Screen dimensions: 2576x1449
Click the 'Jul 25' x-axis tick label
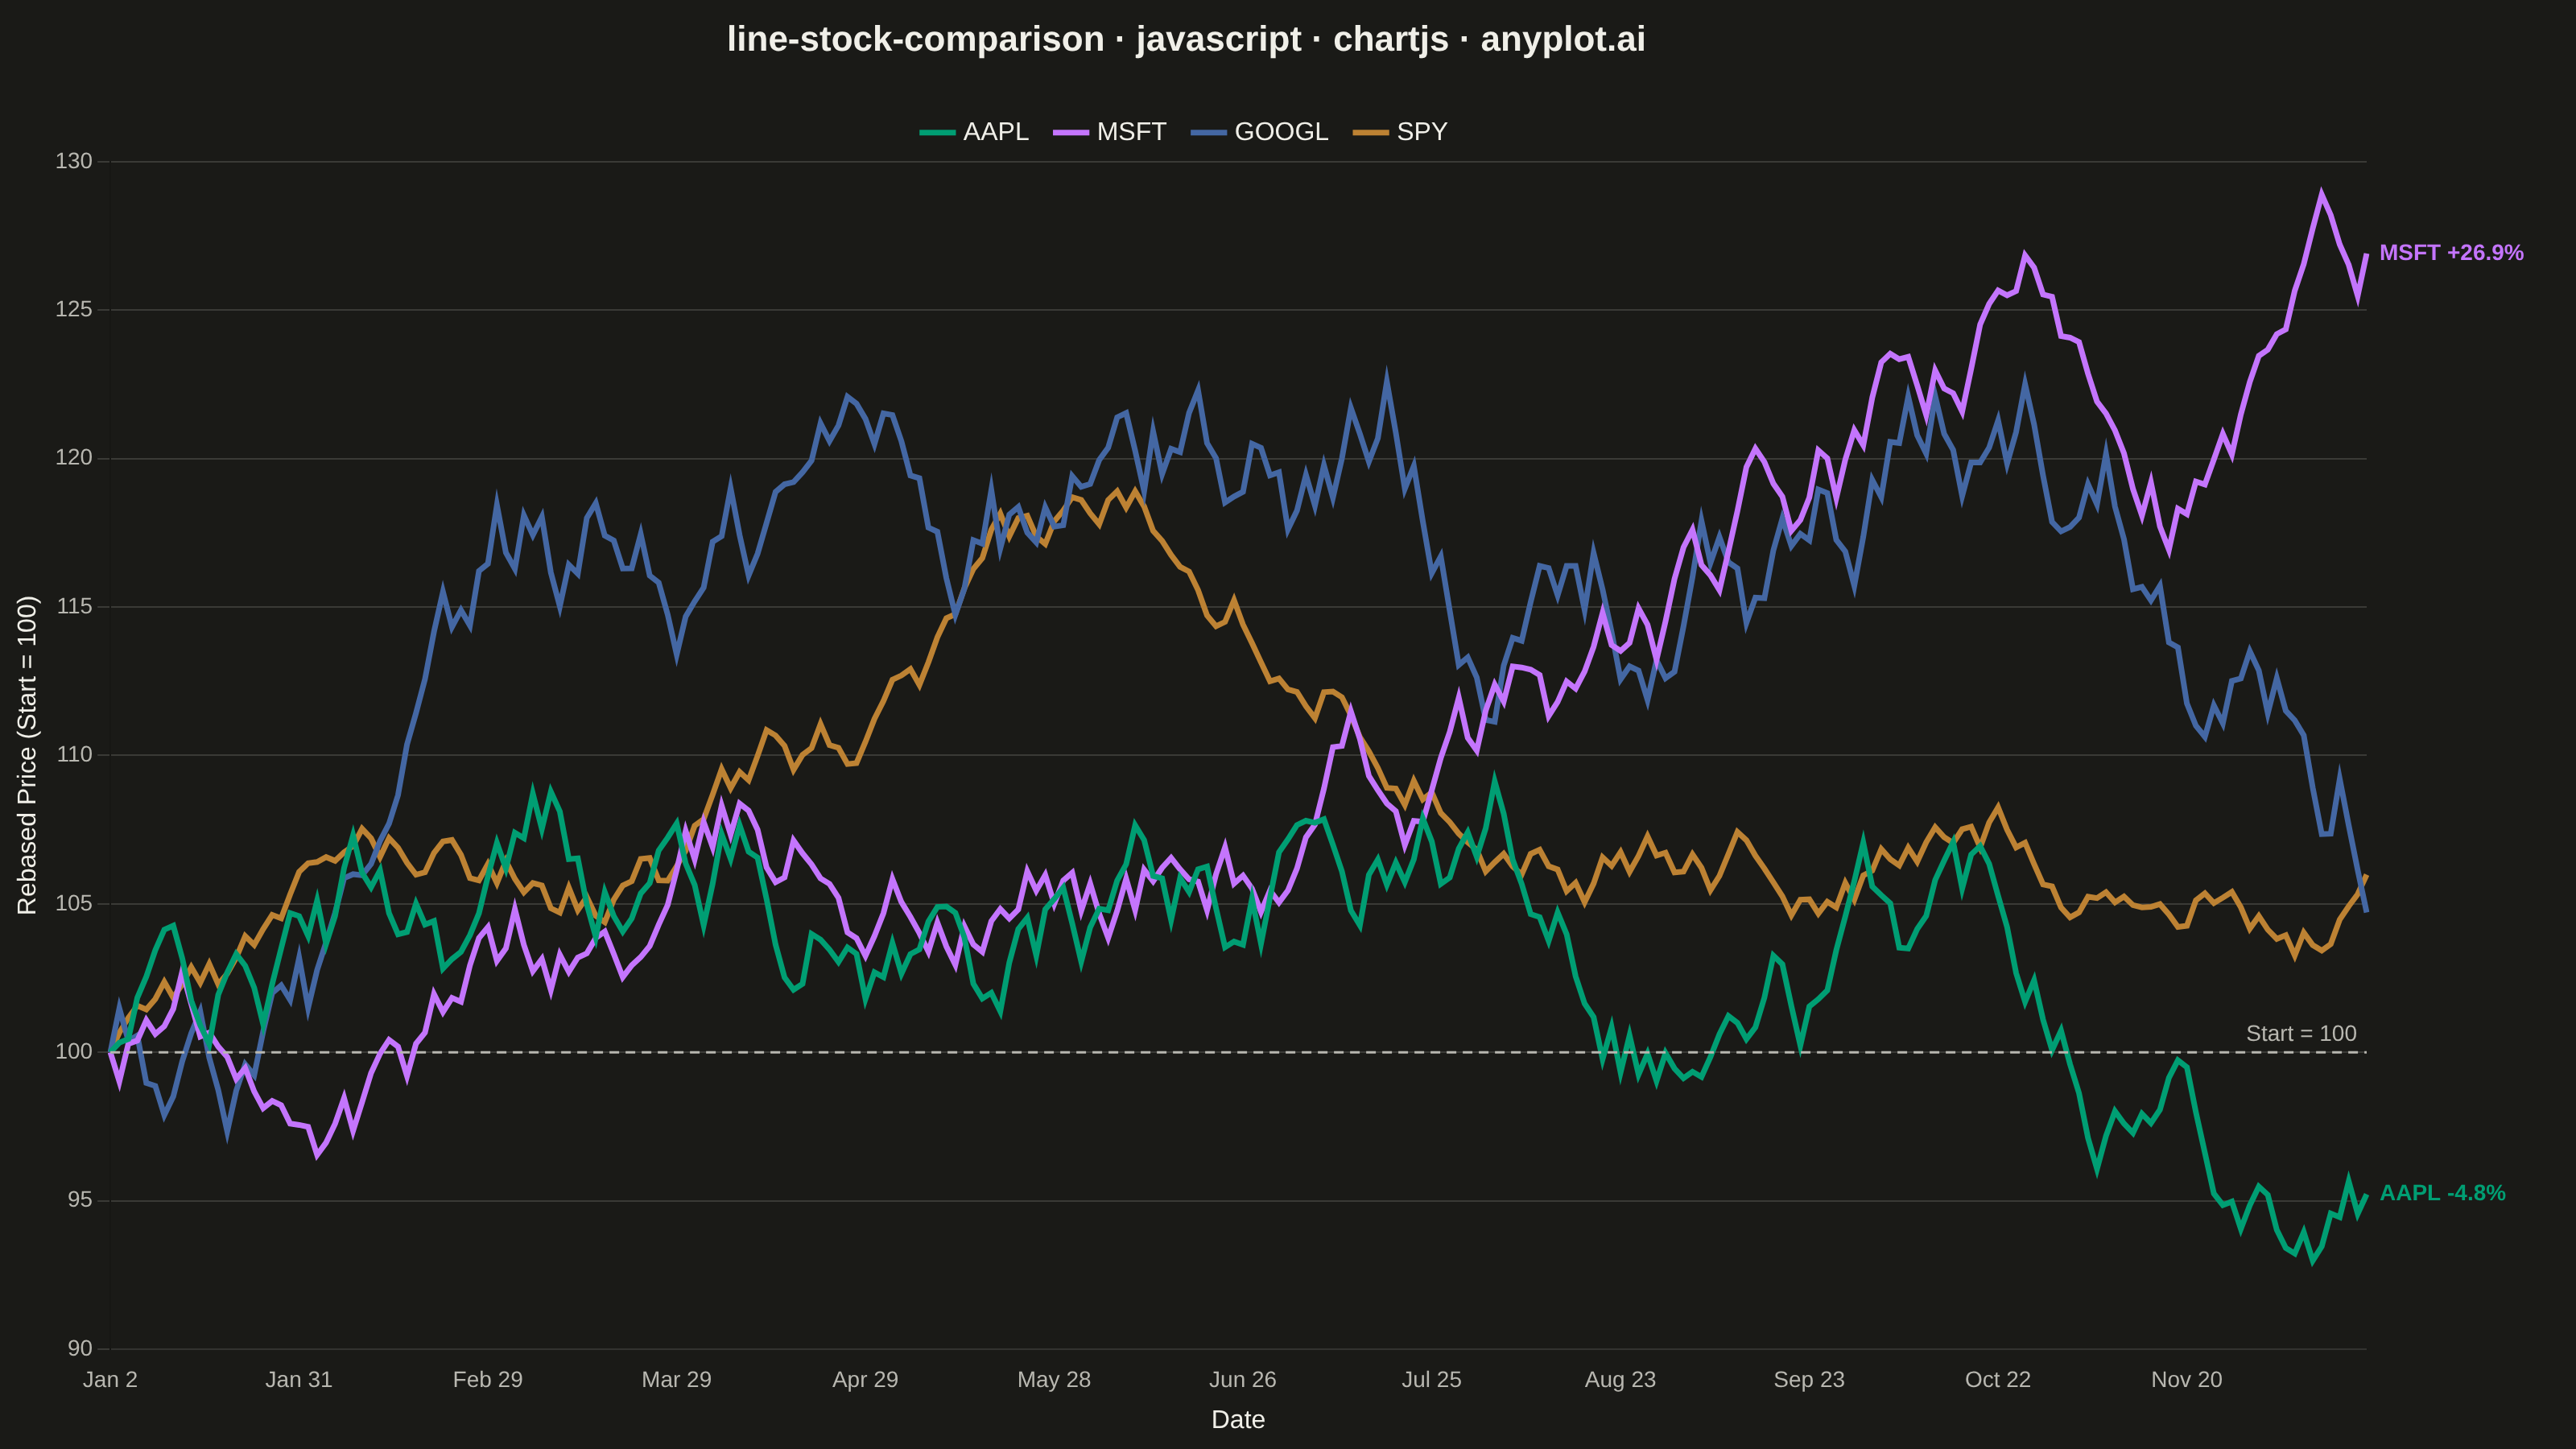[x=1432, y=1380]
